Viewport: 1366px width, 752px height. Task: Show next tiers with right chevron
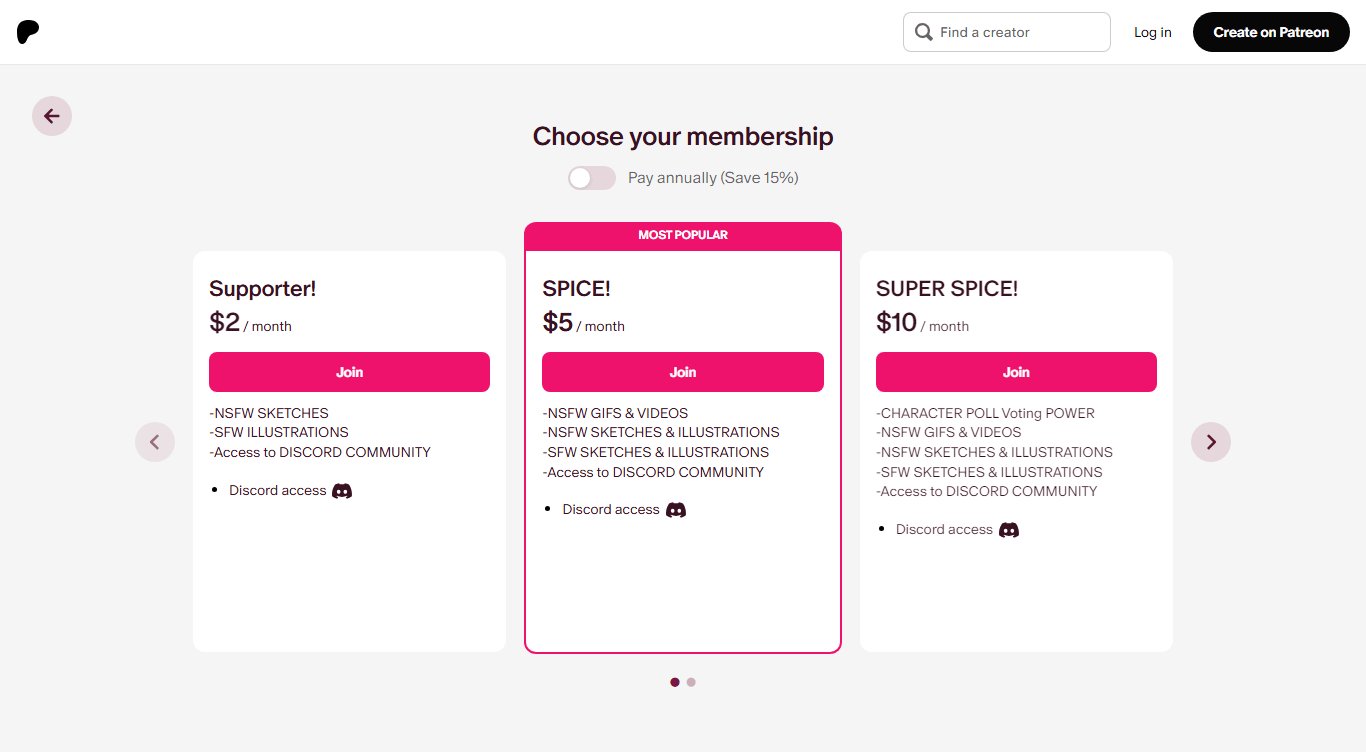click(1211, 442)
